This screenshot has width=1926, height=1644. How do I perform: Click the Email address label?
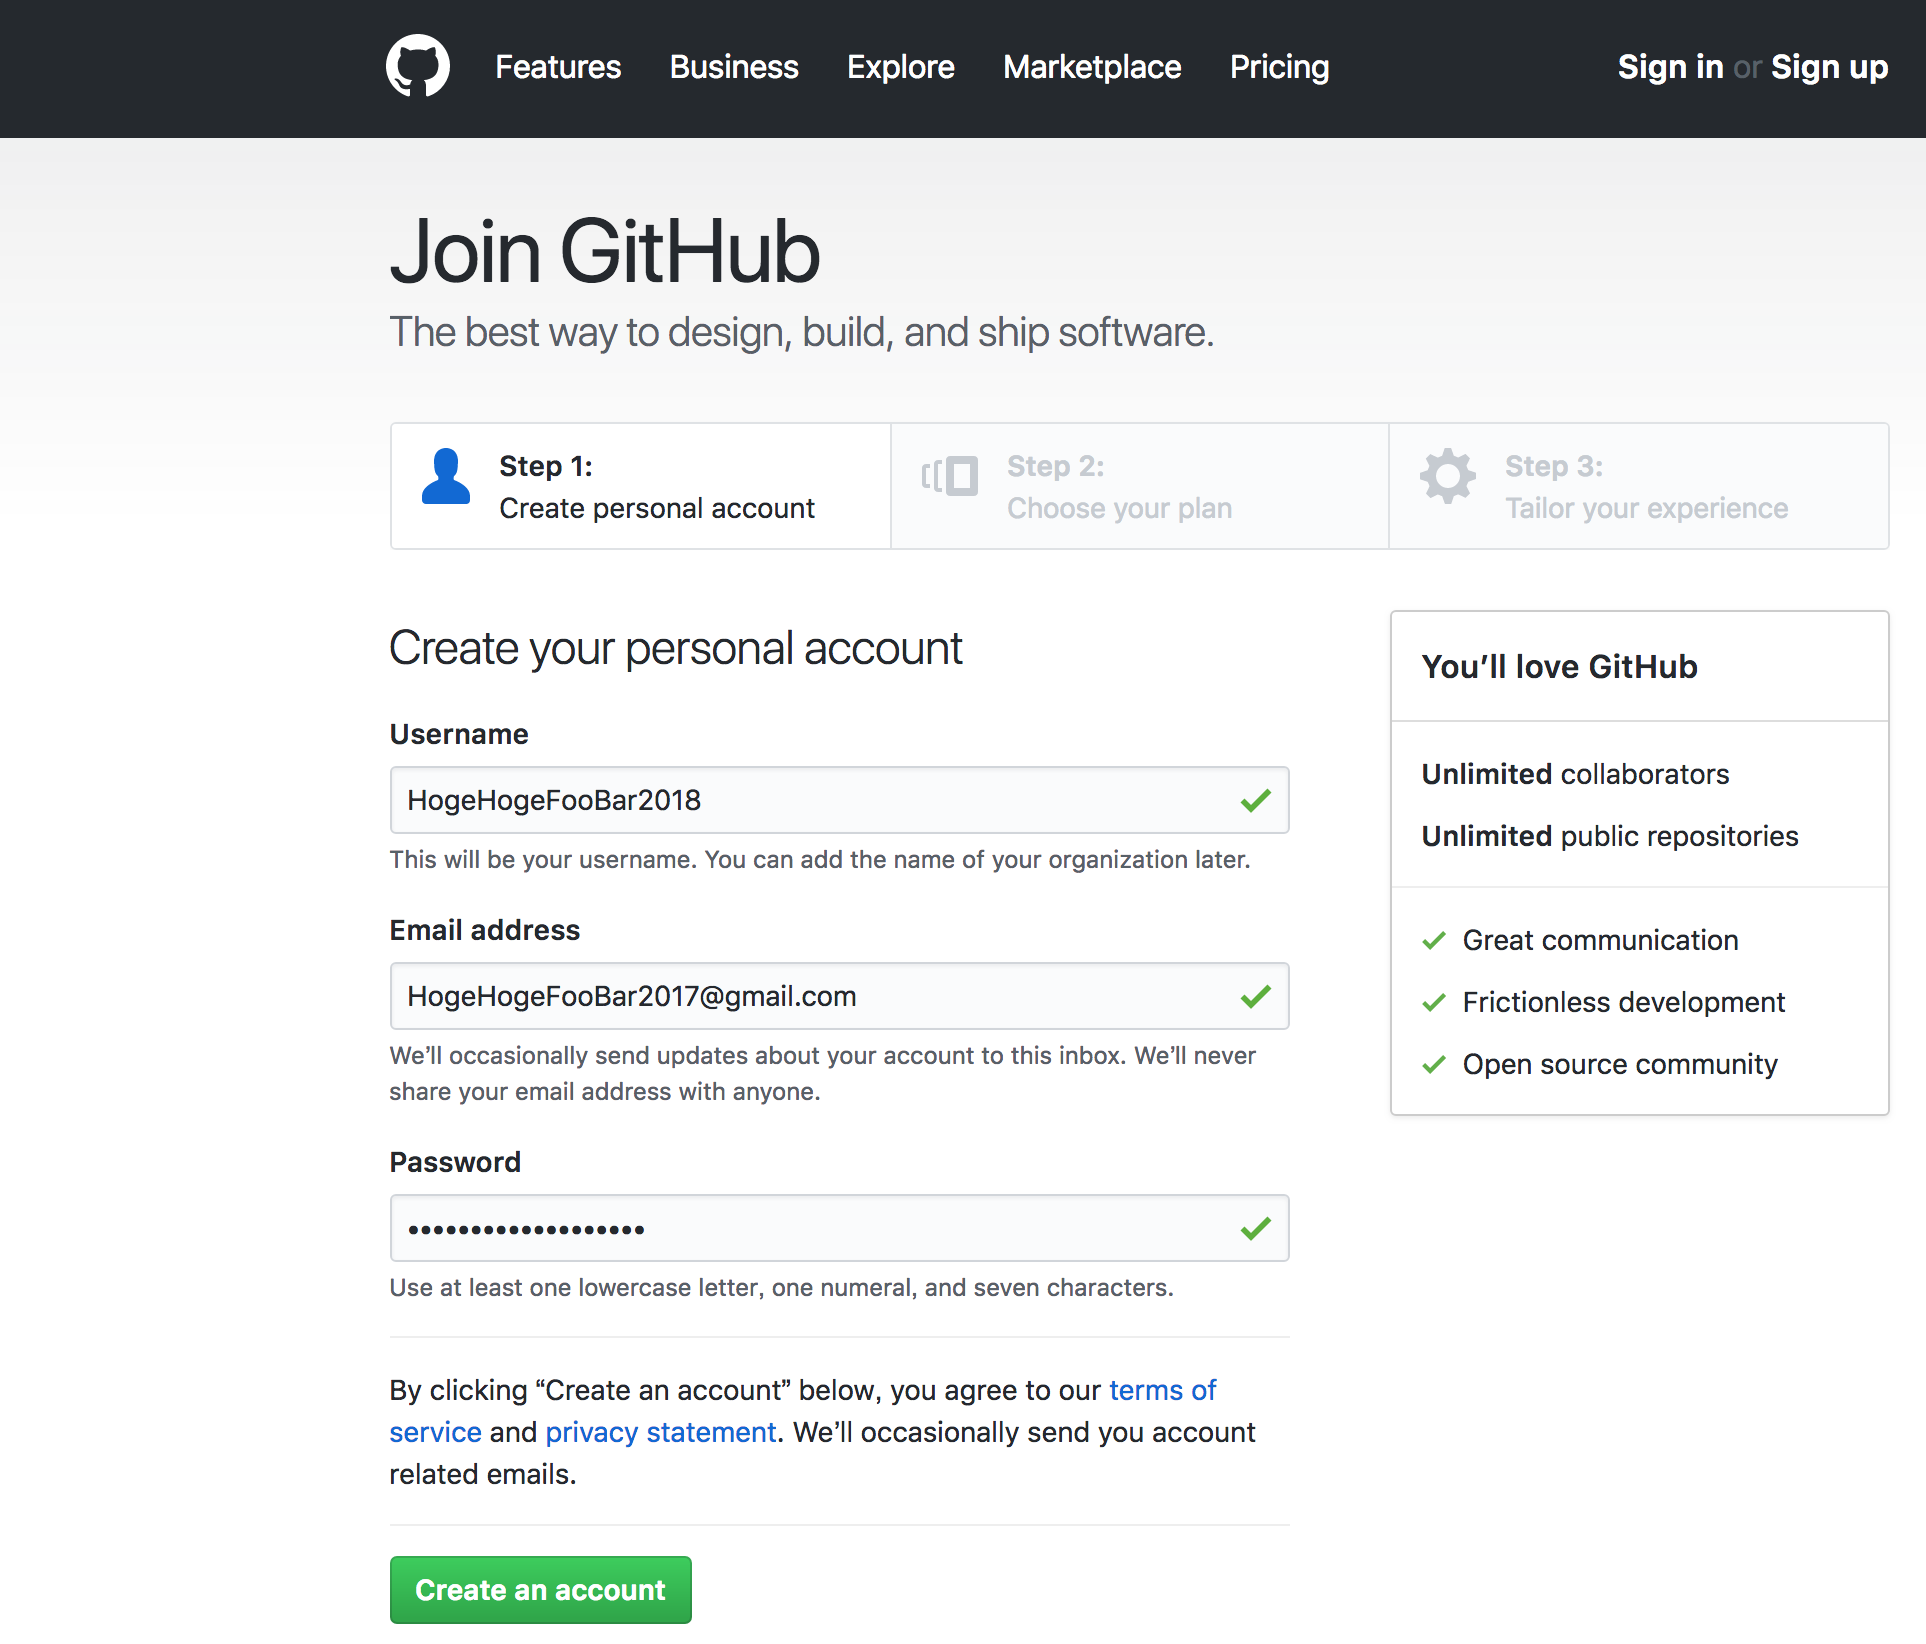(484, 930)
